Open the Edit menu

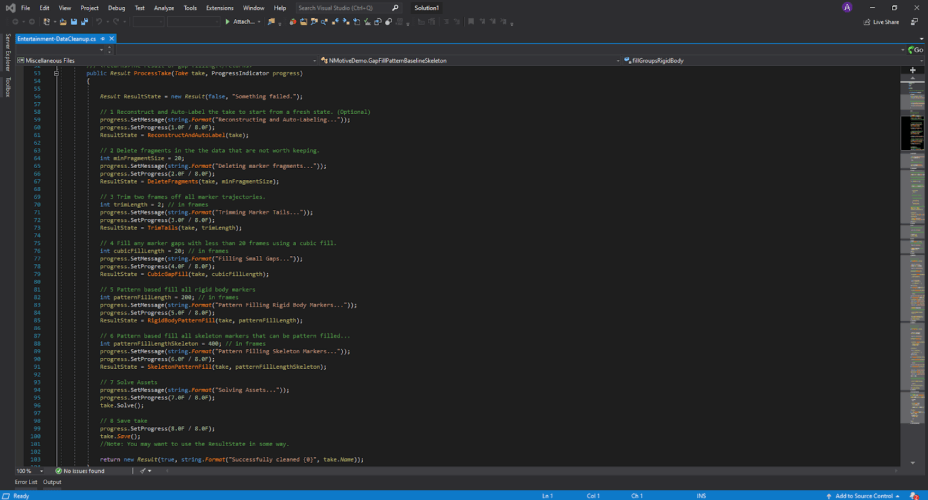click(44, 8)
